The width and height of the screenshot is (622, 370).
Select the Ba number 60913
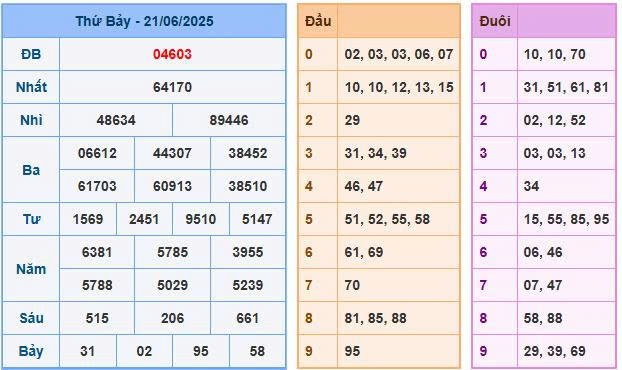[172, 186]
